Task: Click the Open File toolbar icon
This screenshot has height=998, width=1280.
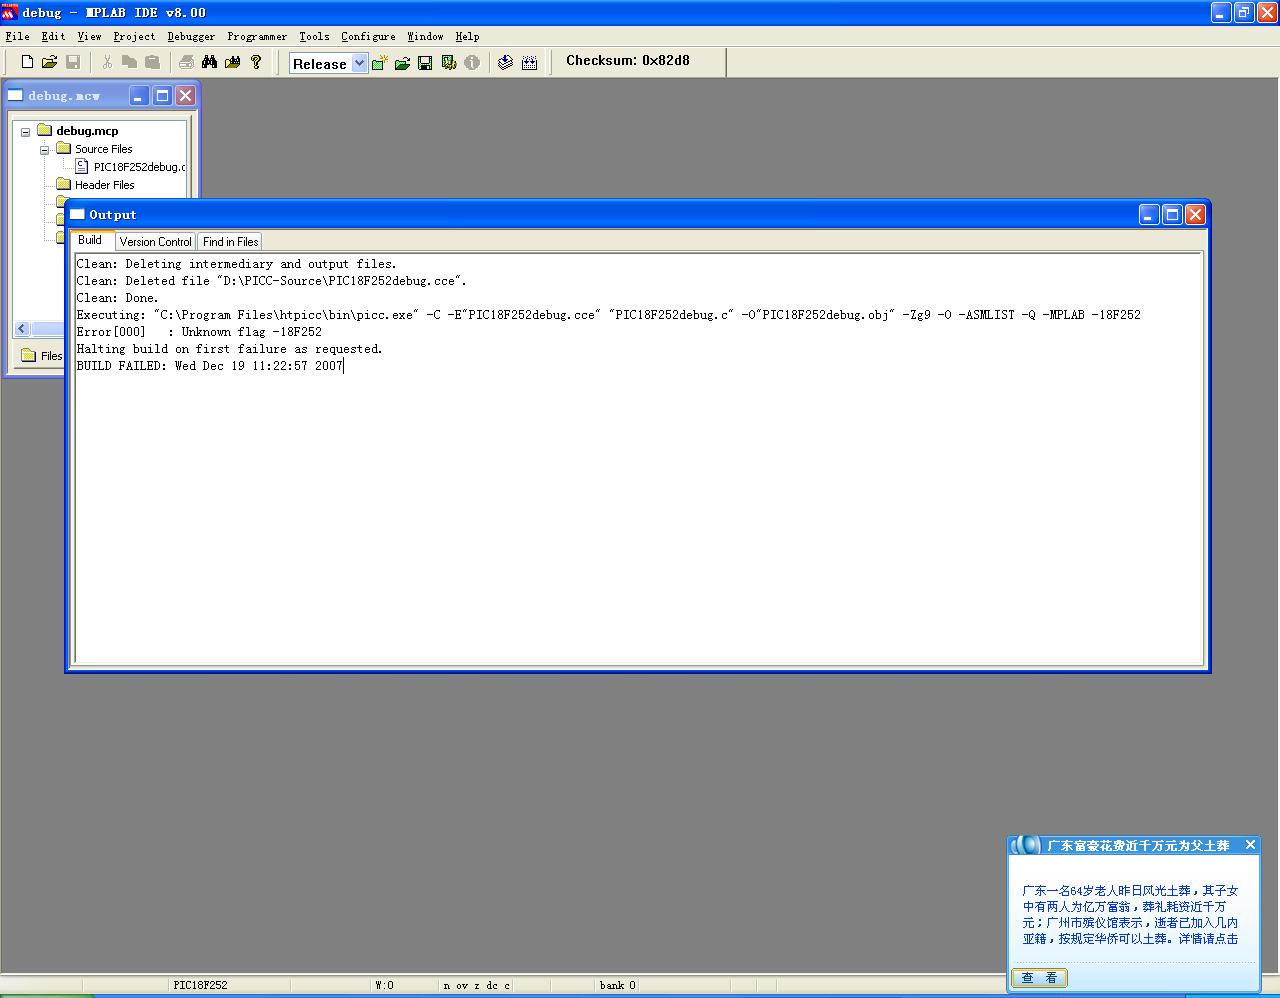Action: pos(49,62)
